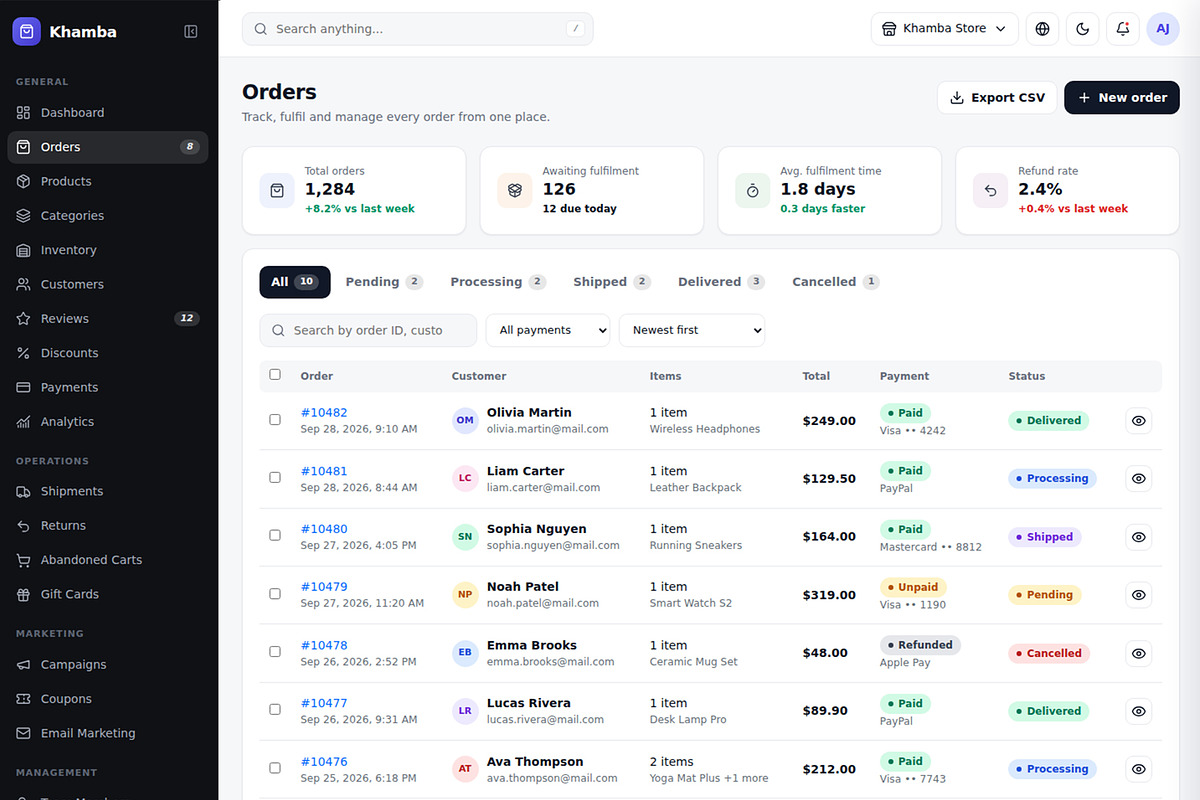
Task: Check the box for order #10482
Action: pos(275,420)
